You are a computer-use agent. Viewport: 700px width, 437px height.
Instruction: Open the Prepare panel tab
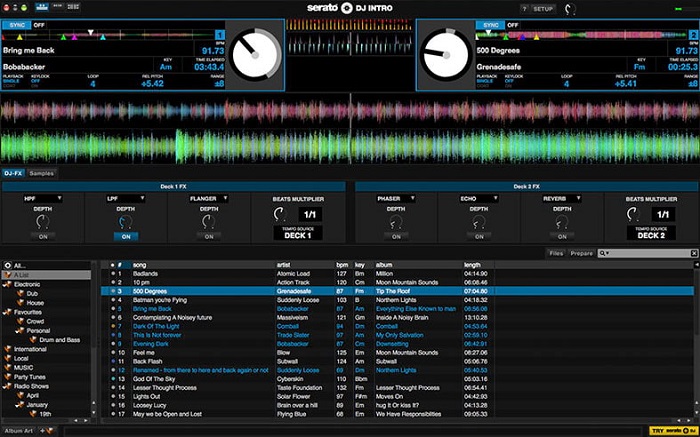pos(581,254)
